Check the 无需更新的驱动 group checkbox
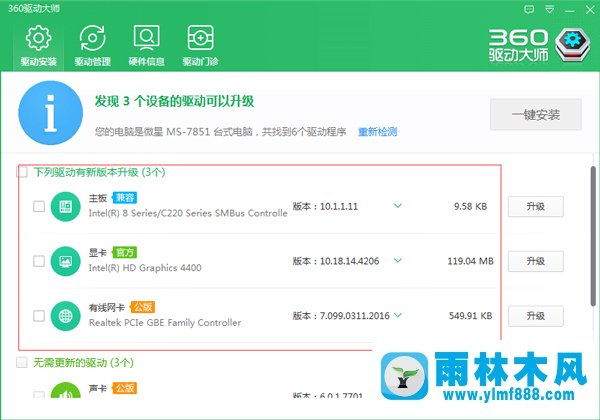The height and width of the screenshot is (420, 600). click(22, 362)
